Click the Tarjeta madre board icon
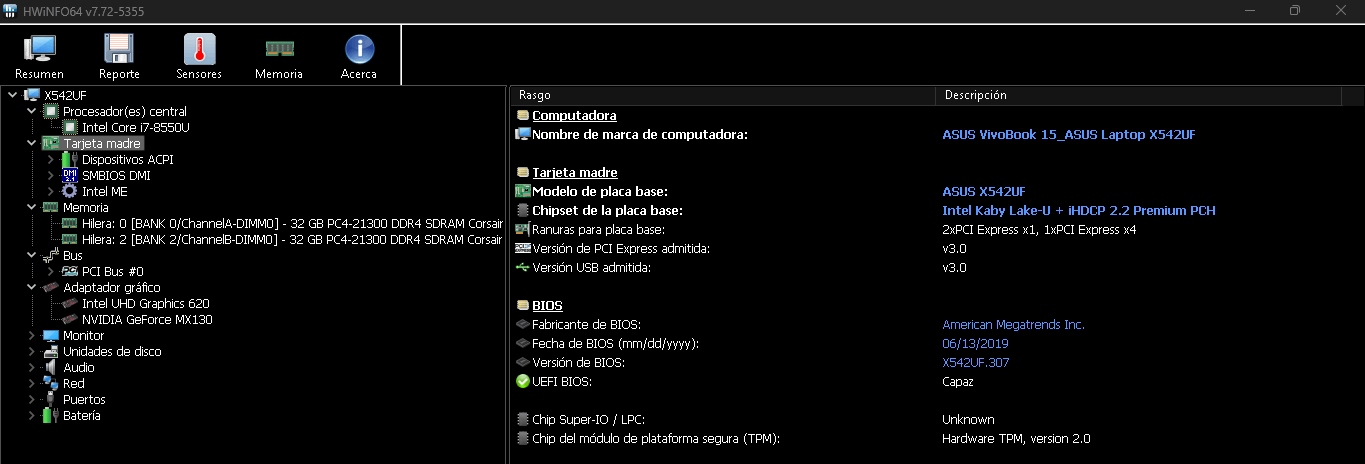Screen dimensions: 1365x464 tap(51, 143)
